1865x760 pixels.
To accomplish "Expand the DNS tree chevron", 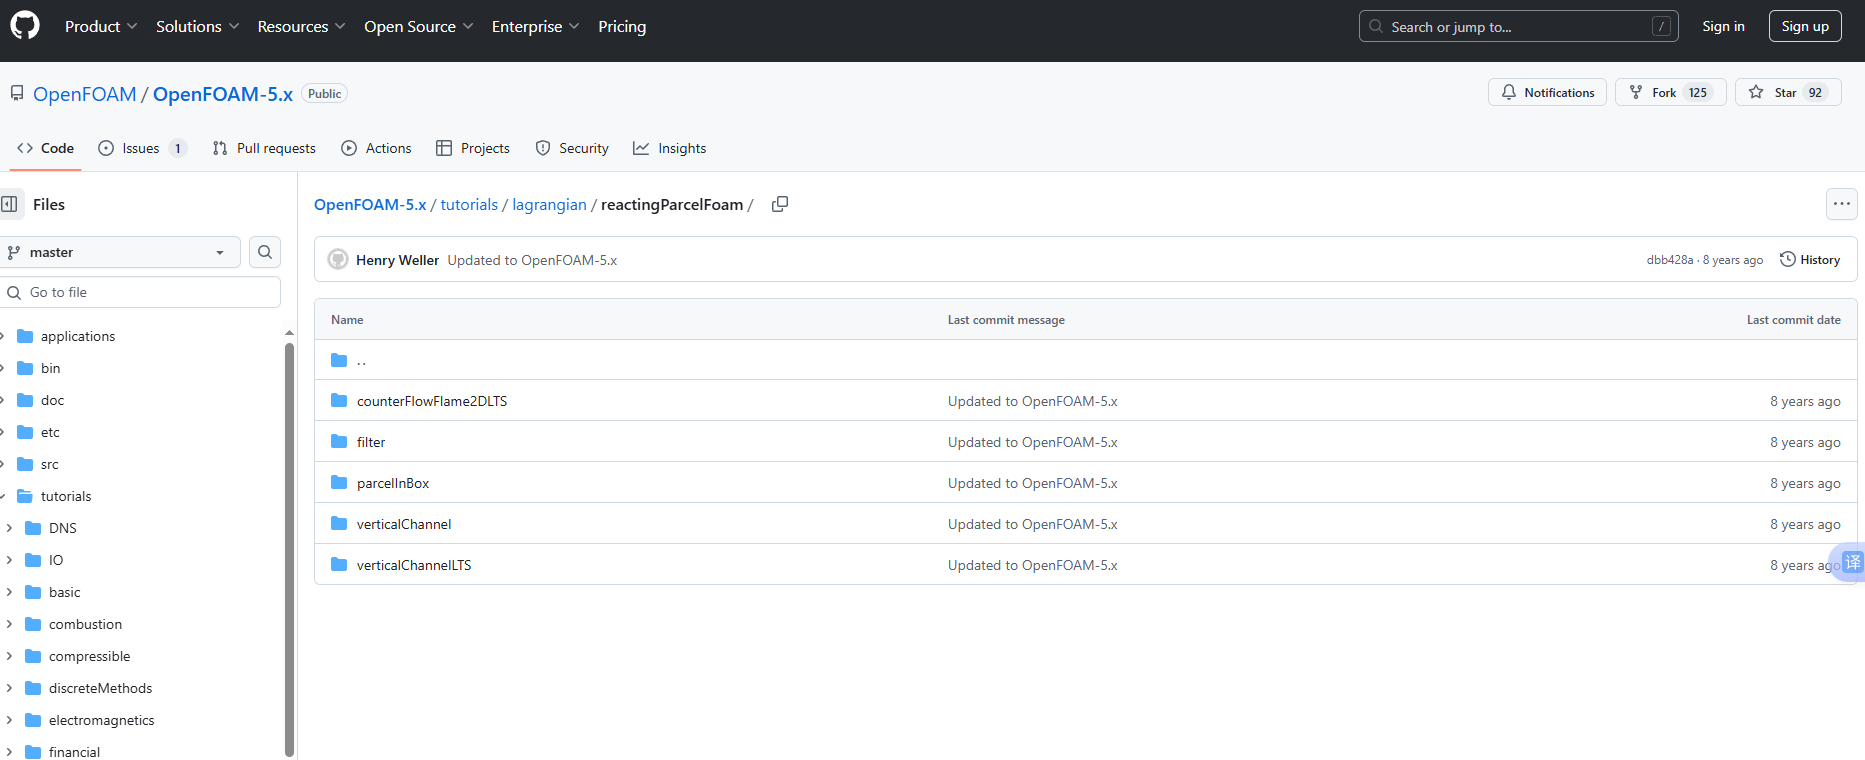I will click(9, 528).
